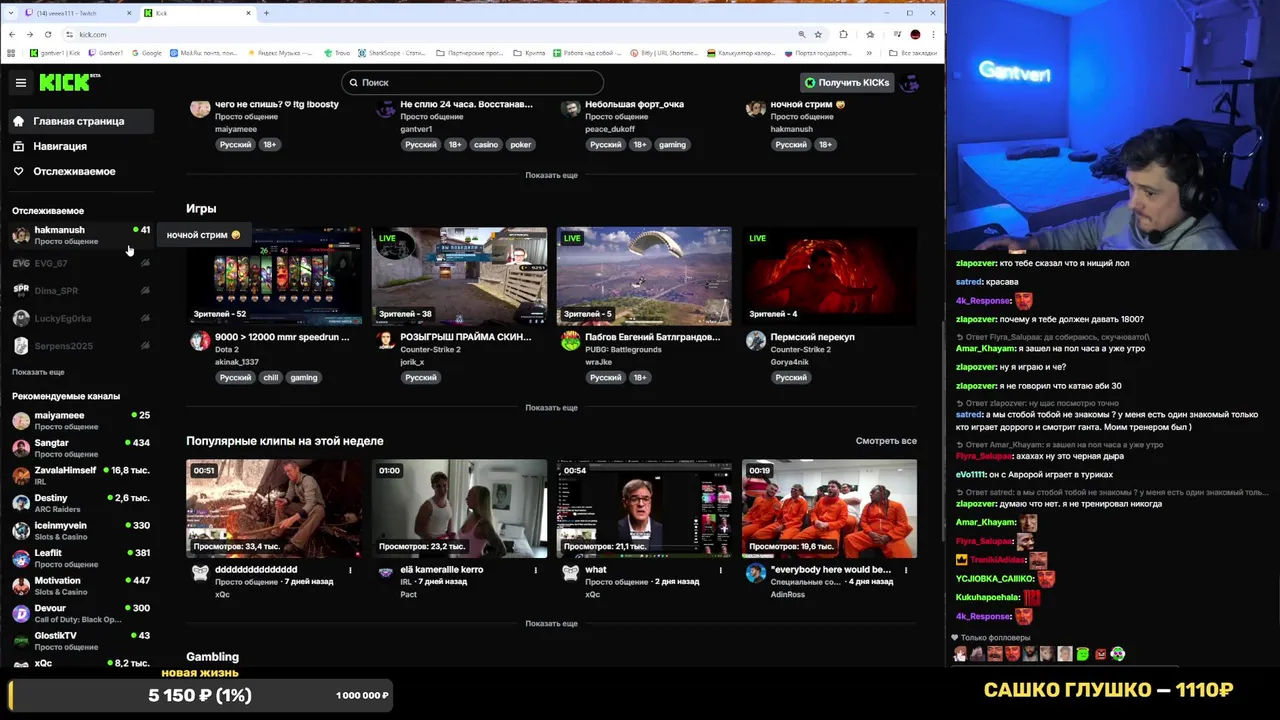Open the browser tab search dropdown

[x=11, y=13]
